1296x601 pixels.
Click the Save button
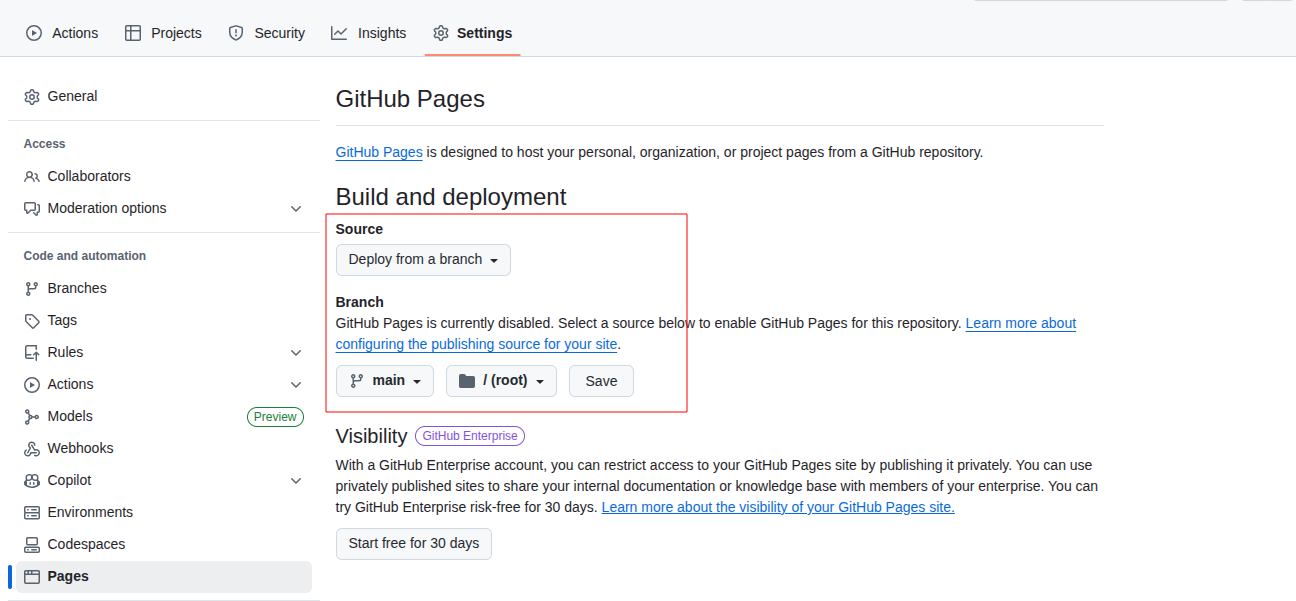pyautogui.click(x=601, y=381)
